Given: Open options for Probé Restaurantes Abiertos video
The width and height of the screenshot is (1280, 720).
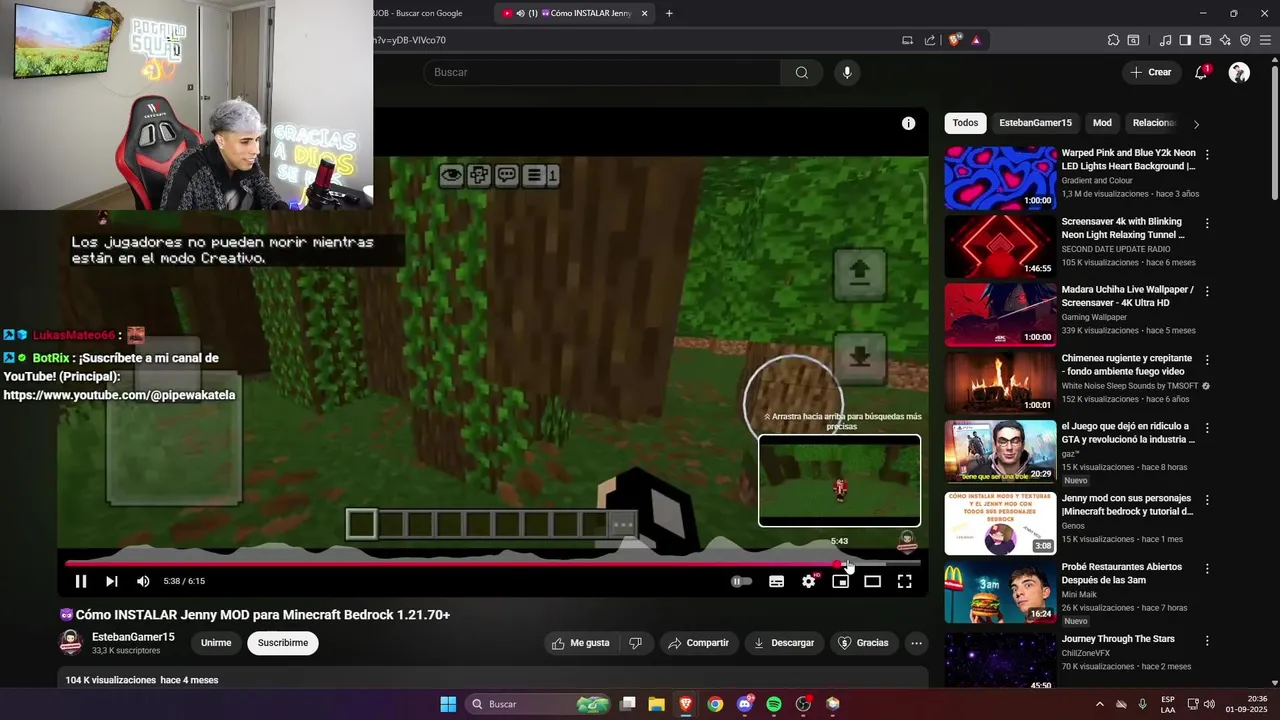Looking at the screenshot, I should (1207, 568).
